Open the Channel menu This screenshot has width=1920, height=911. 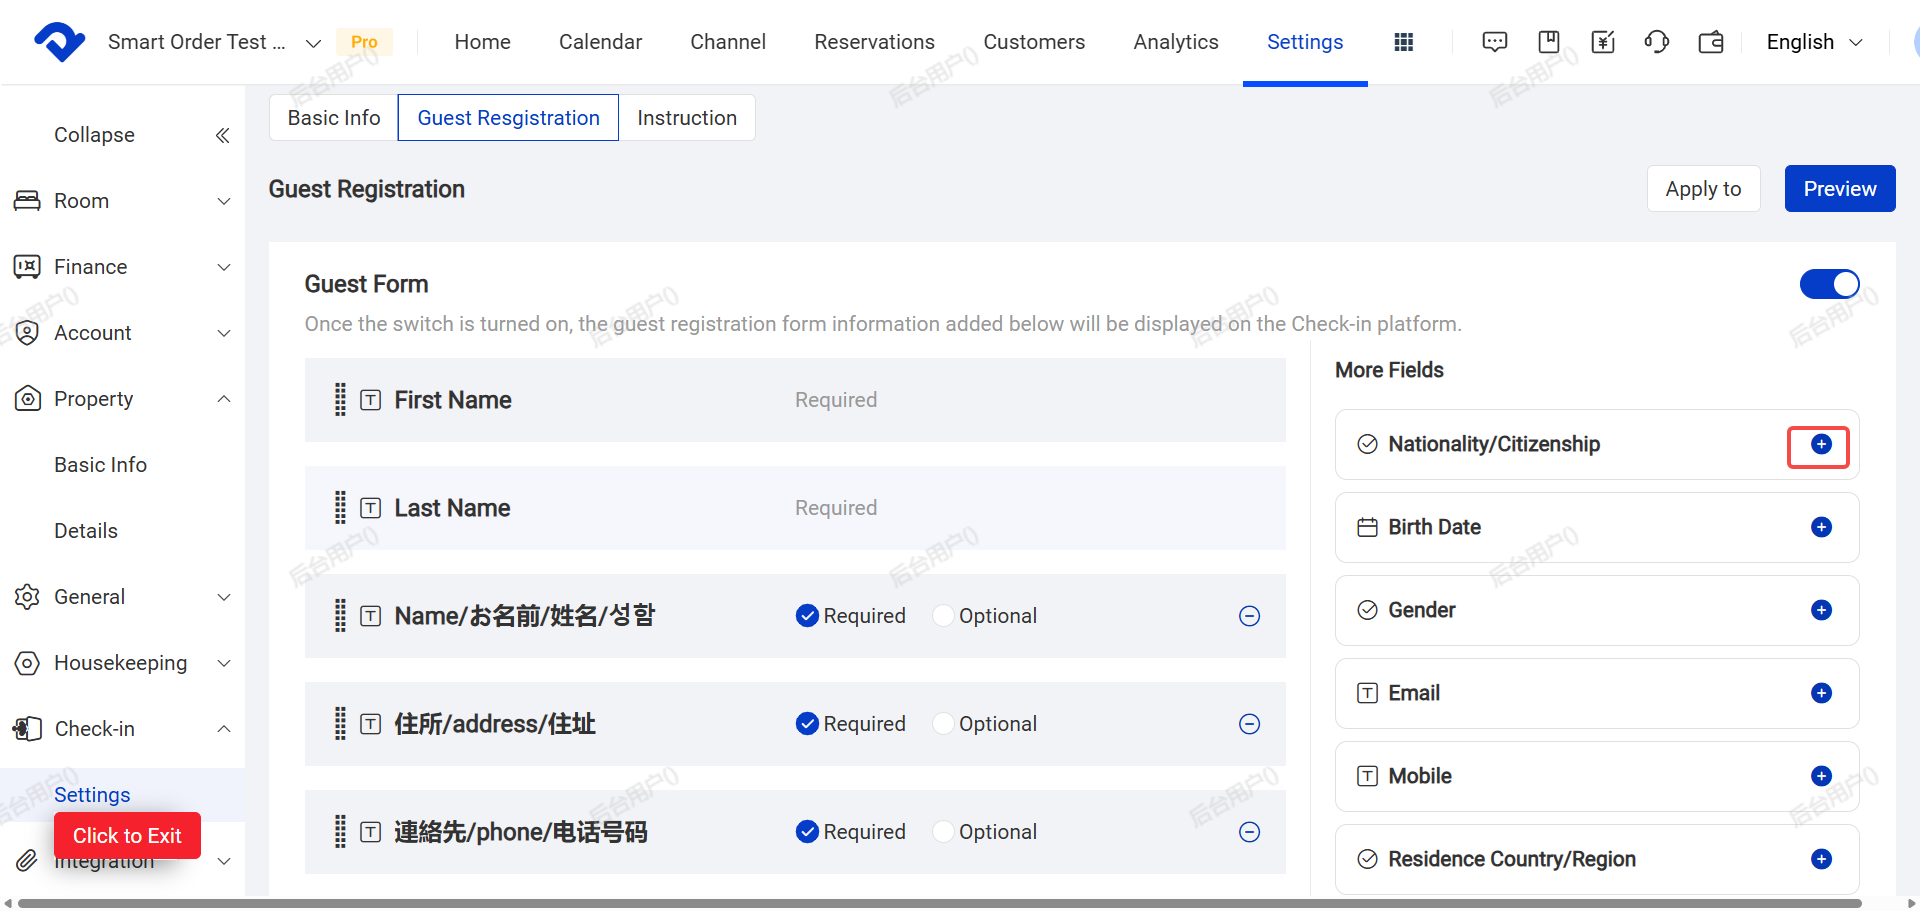pos(728,42)
